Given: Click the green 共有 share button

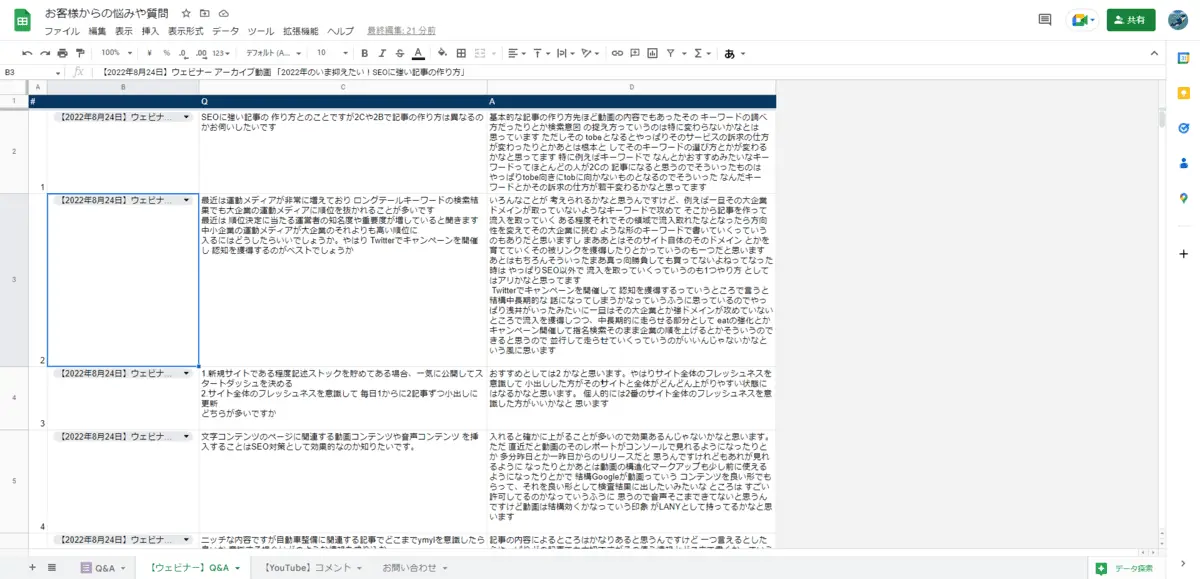Looking at the screenshot, I should [1131, 19].
